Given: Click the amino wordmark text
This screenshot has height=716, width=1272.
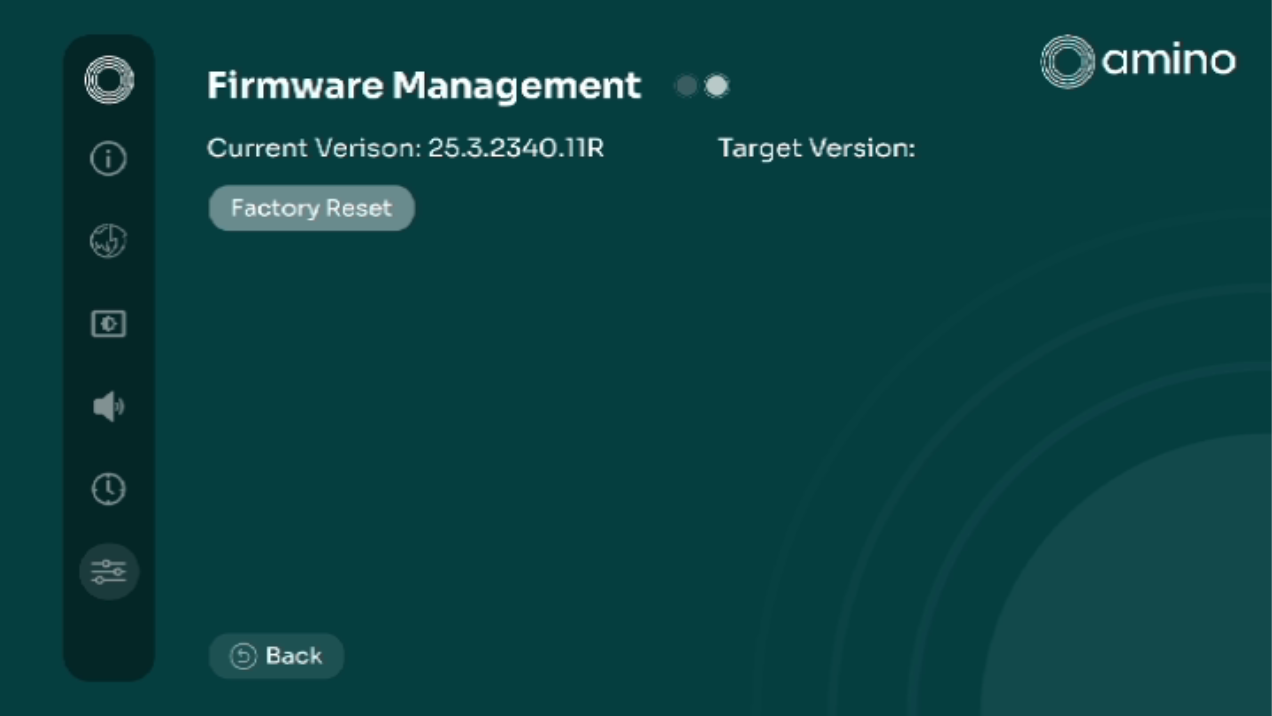Looking at the screenshot, I should point(1168,62).
